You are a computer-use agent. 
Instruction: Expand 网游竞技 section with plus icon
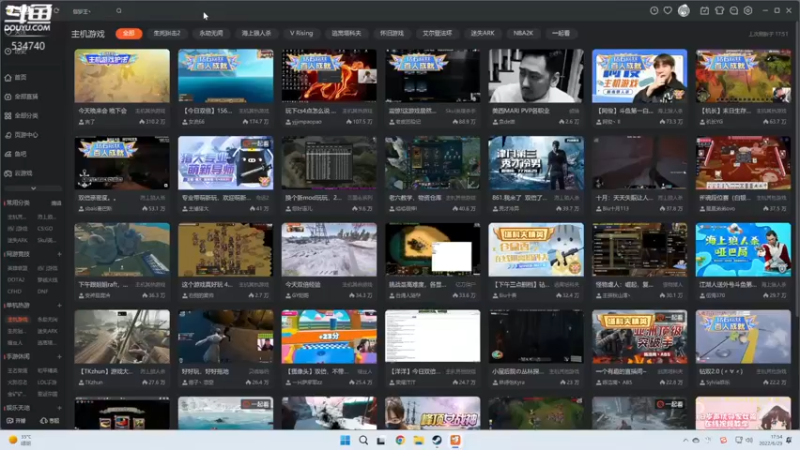pos(59,254)
